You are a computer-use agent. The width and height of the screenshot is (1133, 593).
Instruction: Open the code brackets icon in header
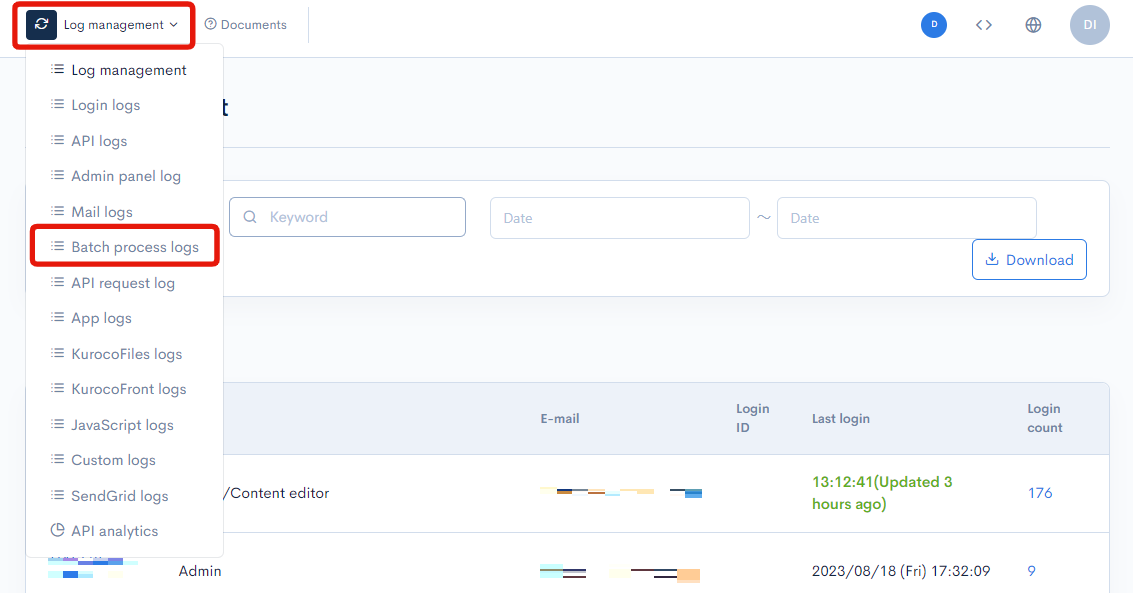[x=983, y=25]
